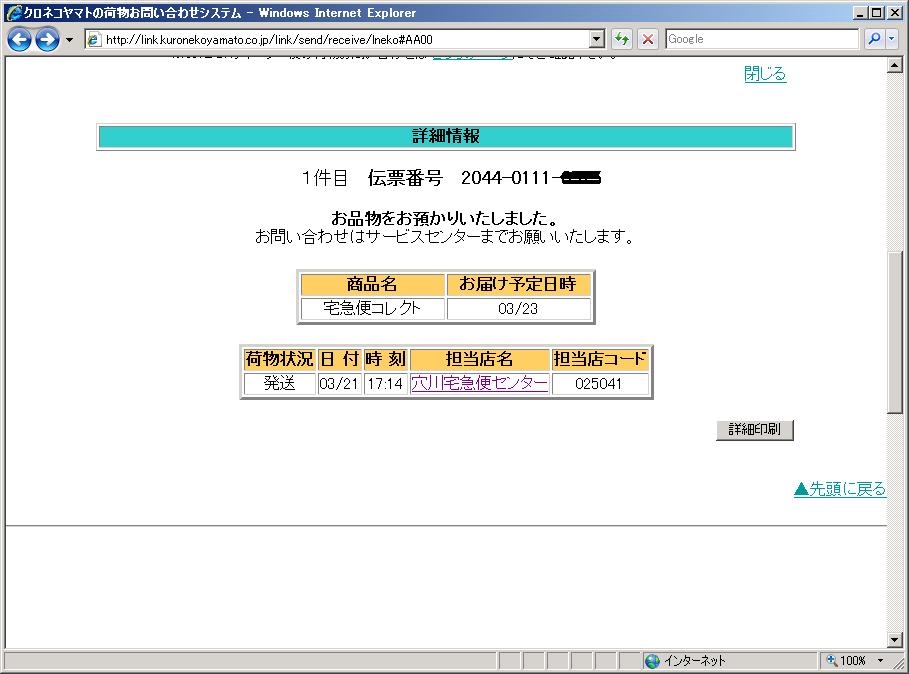Open recent pages dropdown beside Forward arrow

click(69, 40)
